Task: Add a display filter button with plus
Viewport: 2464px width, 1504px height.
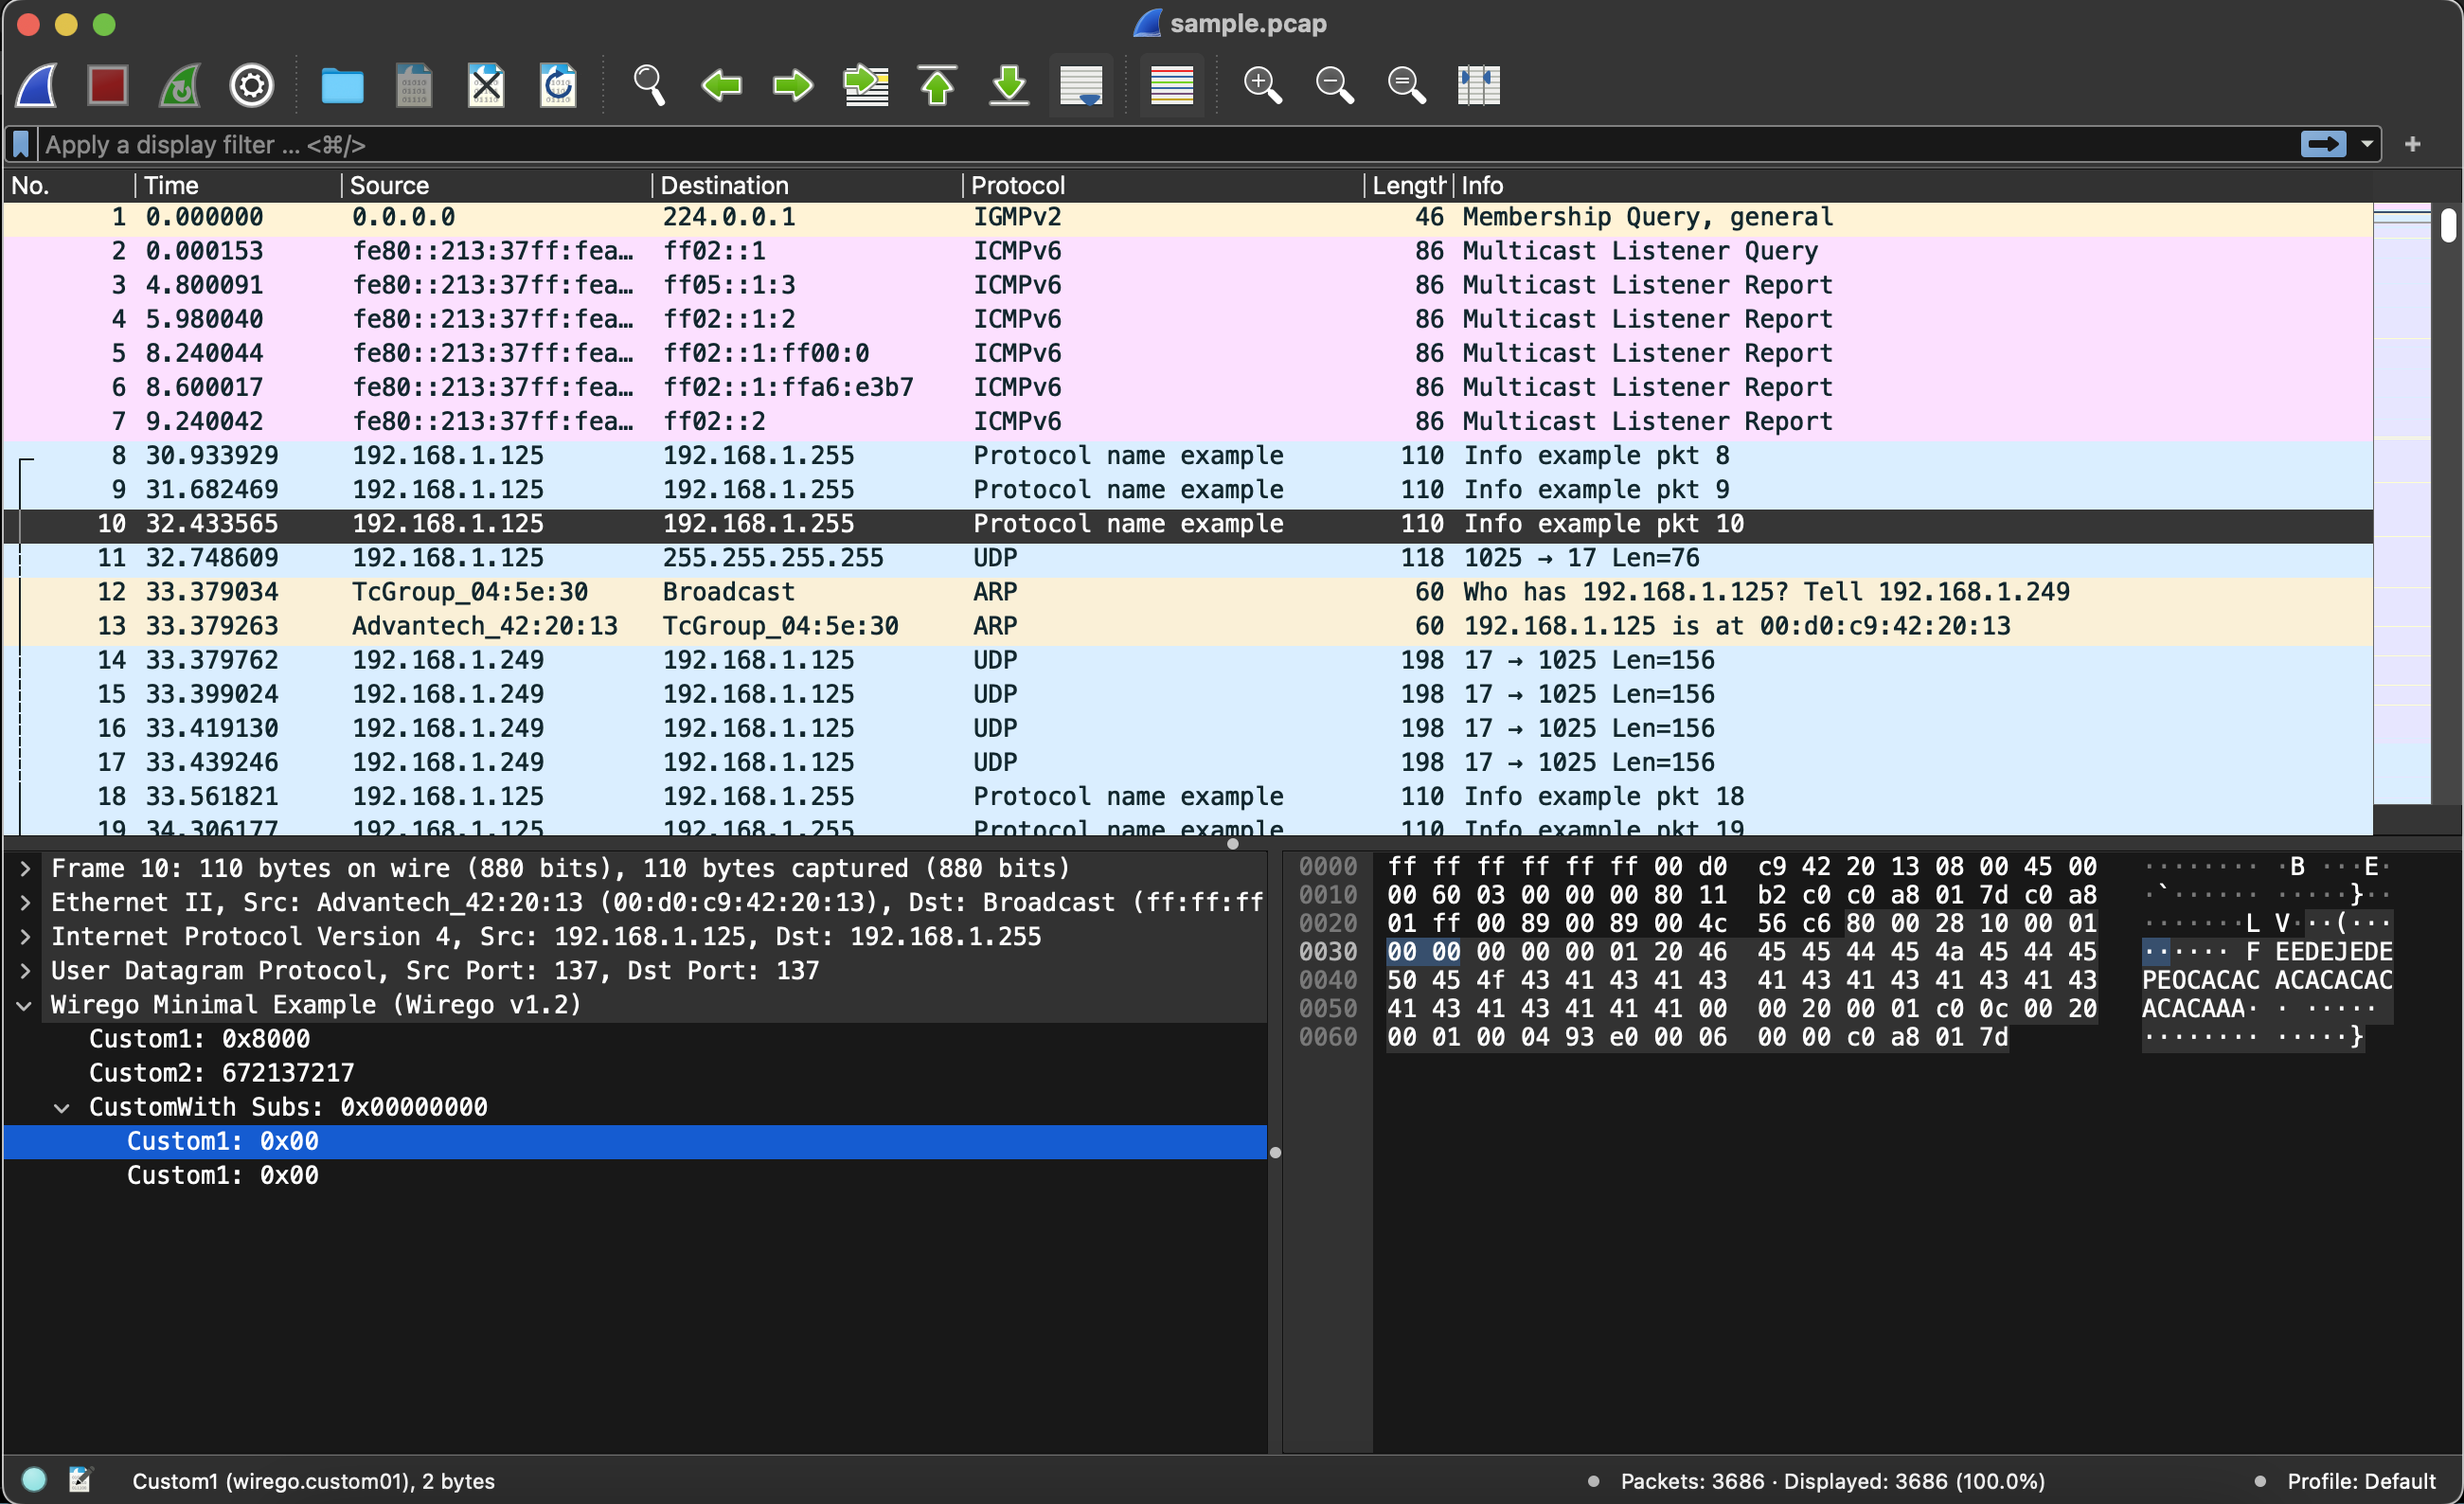Action: coord(2412,144)
